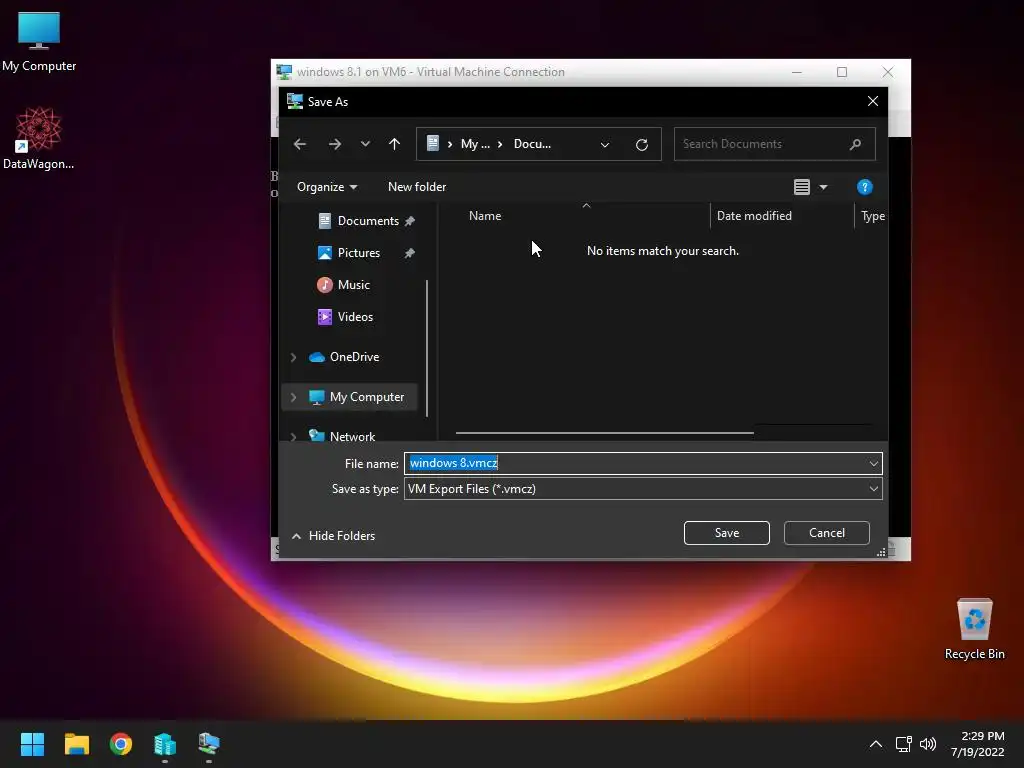Click the navigation pane scrollbar
Image resolution: width=1024 pixels, height=768 pixels.
coord(427,347)
